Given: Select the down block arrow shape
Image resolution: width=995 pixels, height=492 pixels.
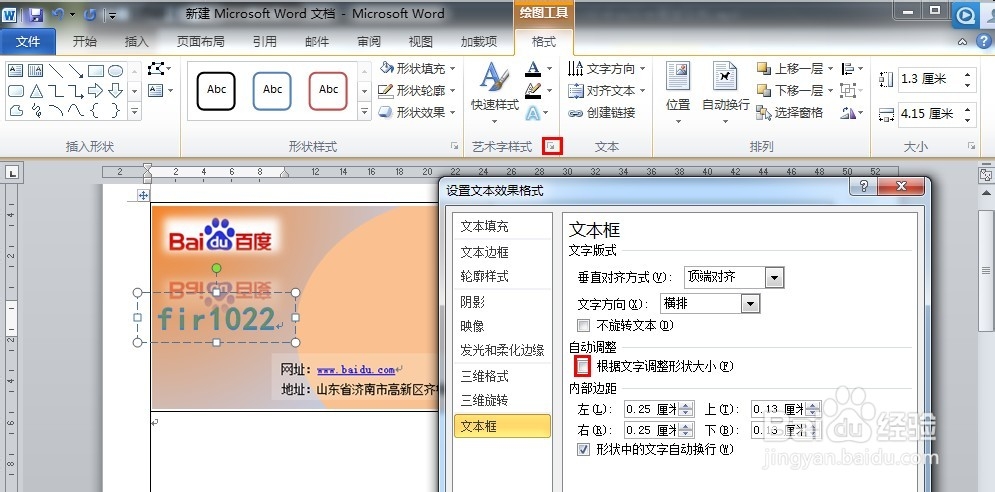Looking at the screenshot, I should [x=115, y=91].
